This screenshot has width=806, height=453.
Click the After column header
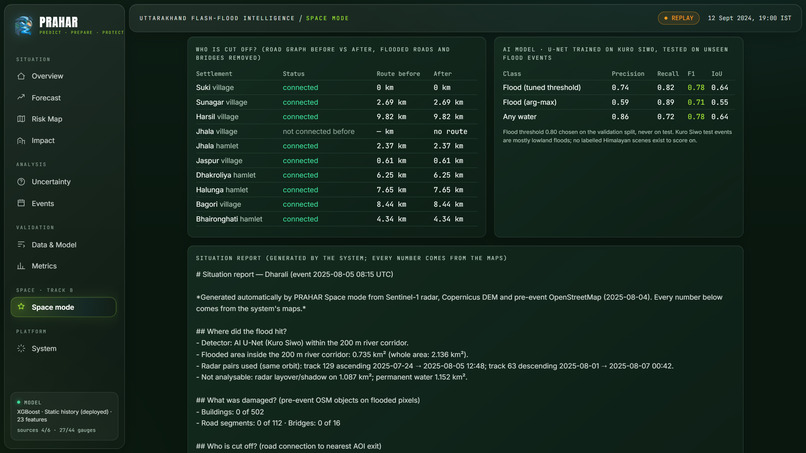[442, 74]
